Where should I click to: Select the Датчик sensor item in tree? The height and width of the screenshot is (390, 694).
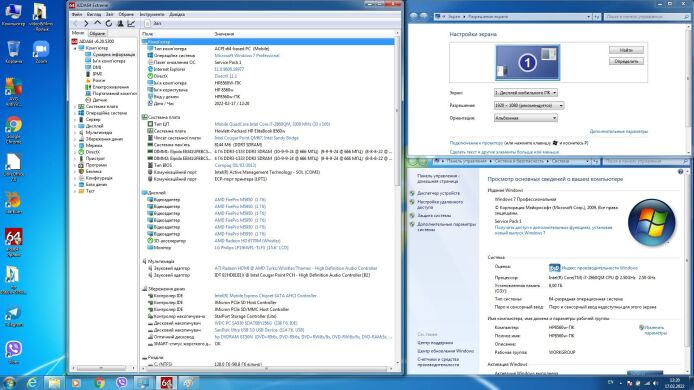point(100,100)
